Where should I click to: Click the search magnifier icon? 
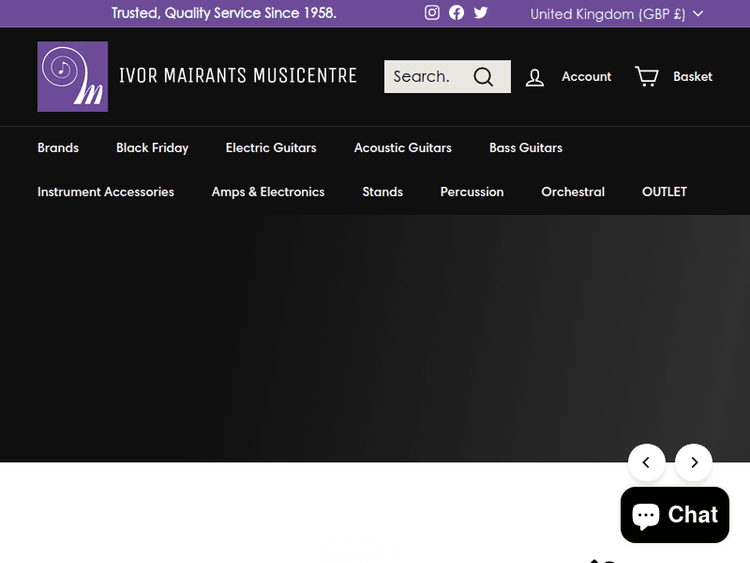484,77
